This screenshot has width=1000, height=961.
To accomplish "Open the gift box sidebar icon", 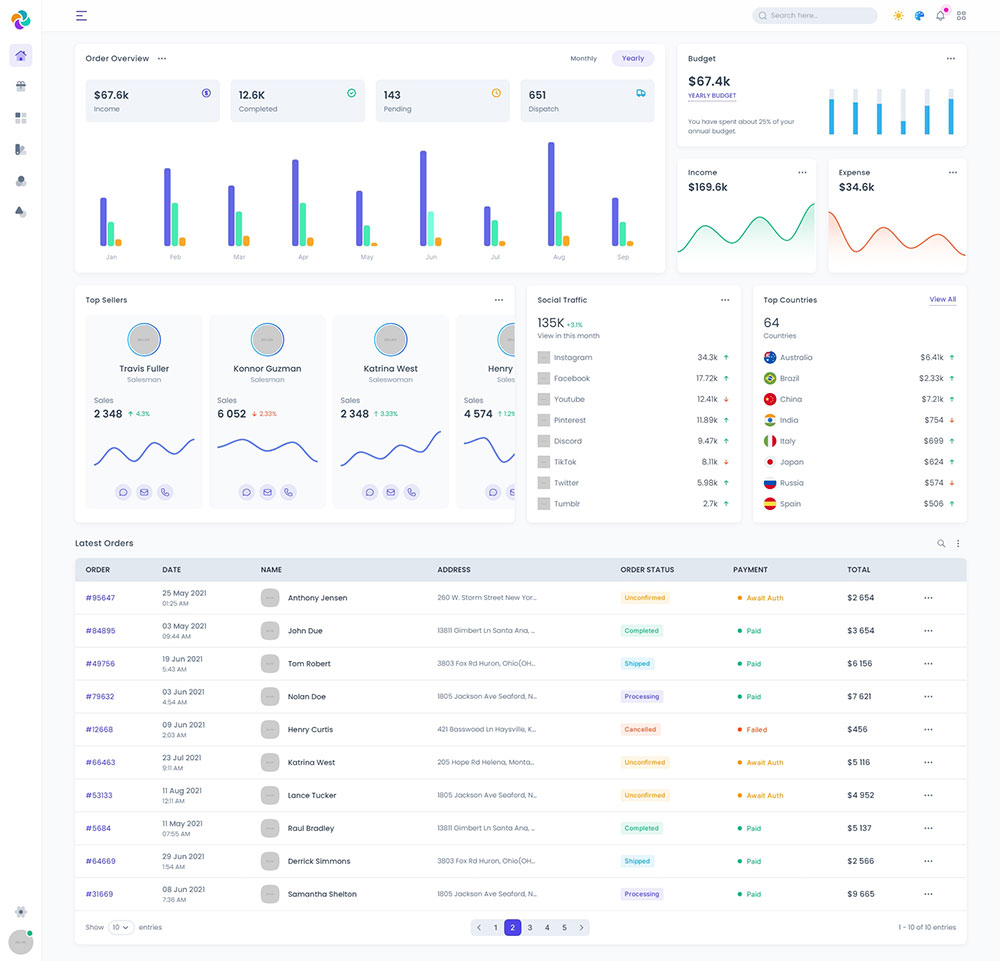I will coord(21,87).
